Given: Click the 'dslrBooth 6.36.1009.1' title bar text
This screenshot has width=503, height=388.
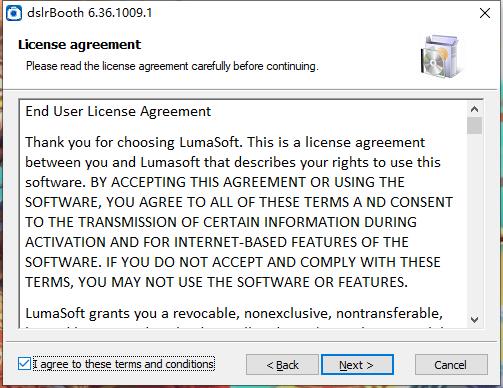Looking at the screenshot, I should click(90, 13).
